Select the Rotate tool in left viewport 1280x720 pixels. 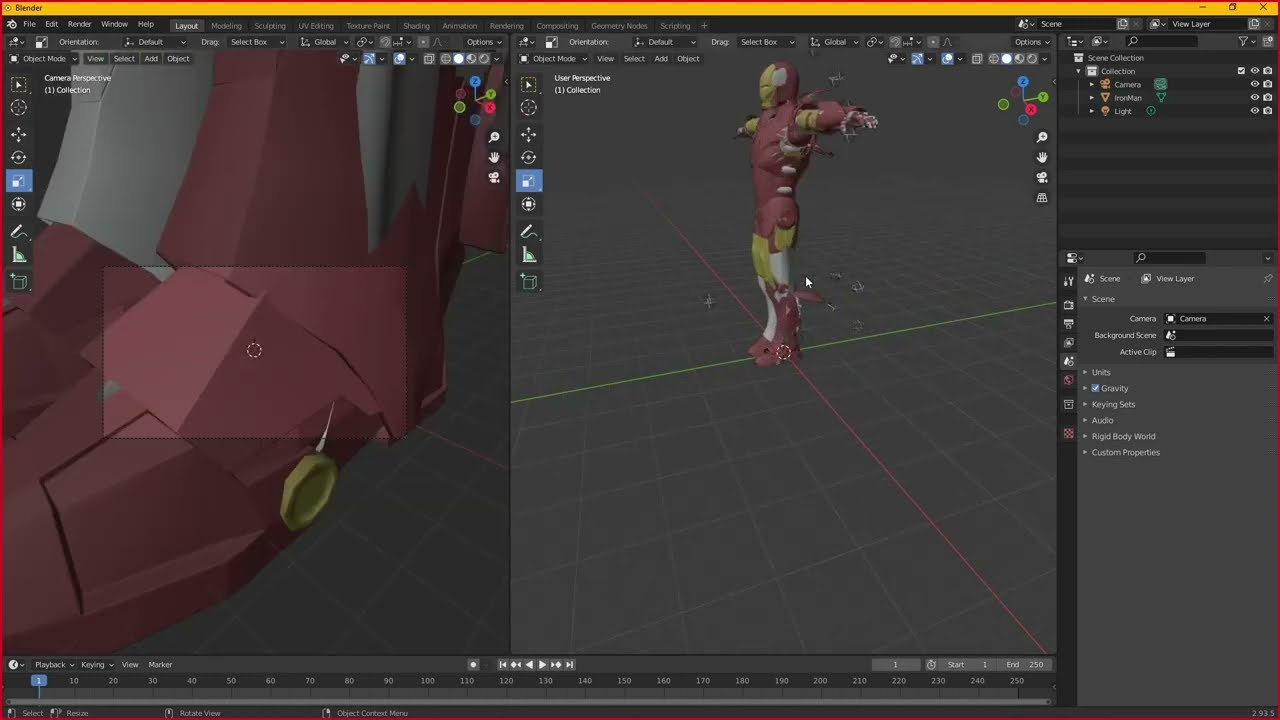[x=19, y=157]
